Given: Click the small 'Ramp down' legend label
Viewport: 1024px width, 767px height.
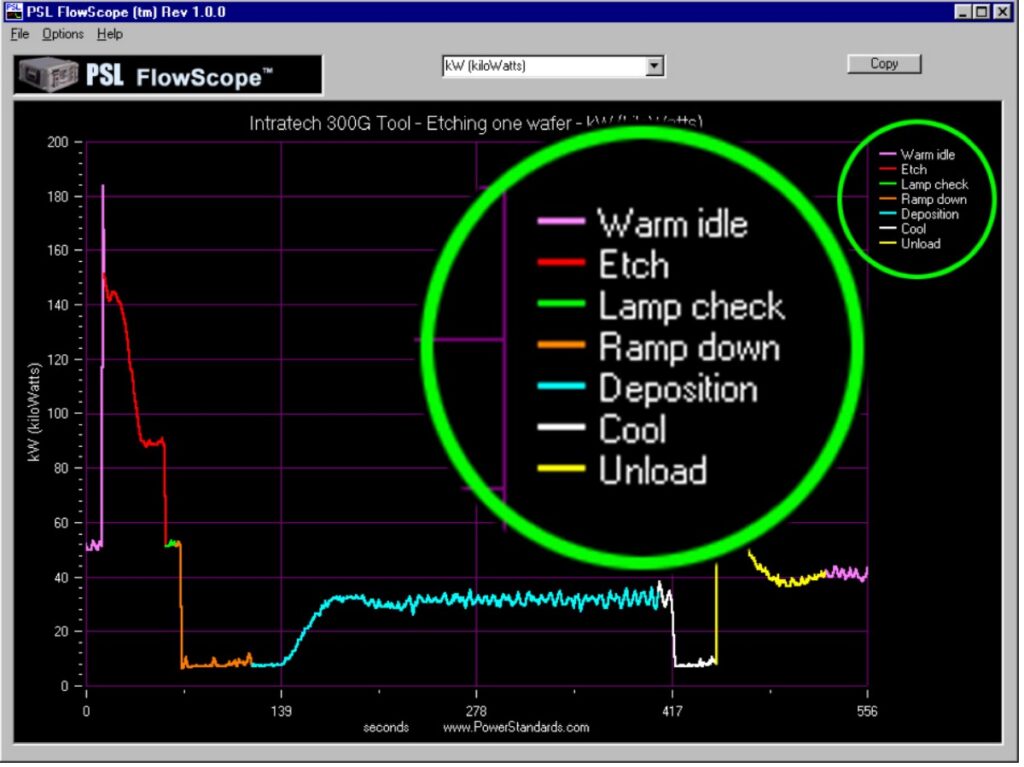Looking at the screenshot, I should pyautogui.click(x=936, y=199).
